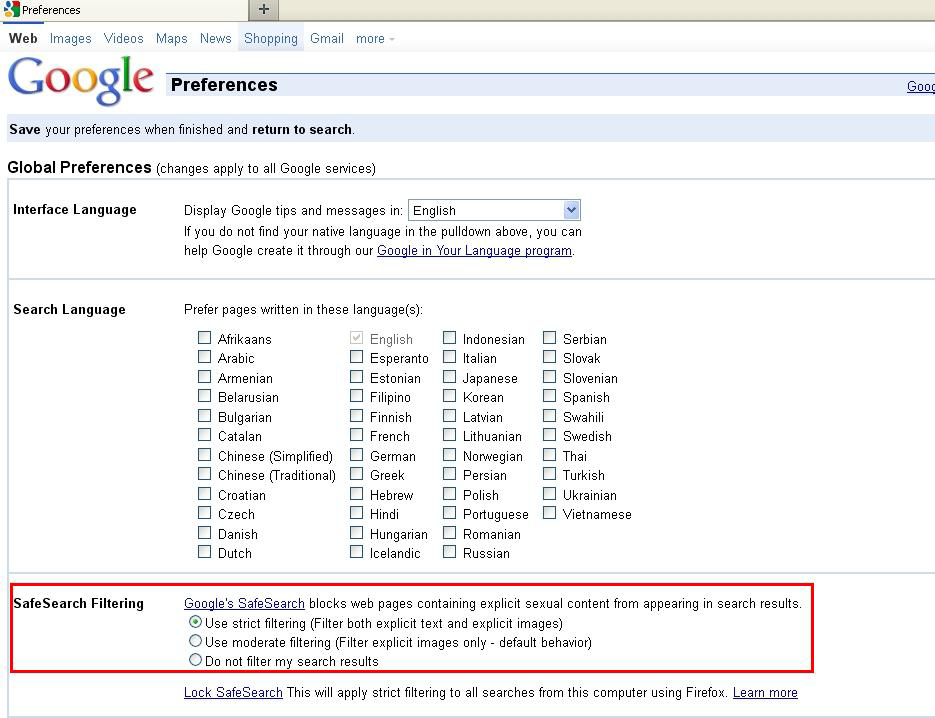Check the Italian language checkbox
Screen dimensions: 935x718
[450, 357]
